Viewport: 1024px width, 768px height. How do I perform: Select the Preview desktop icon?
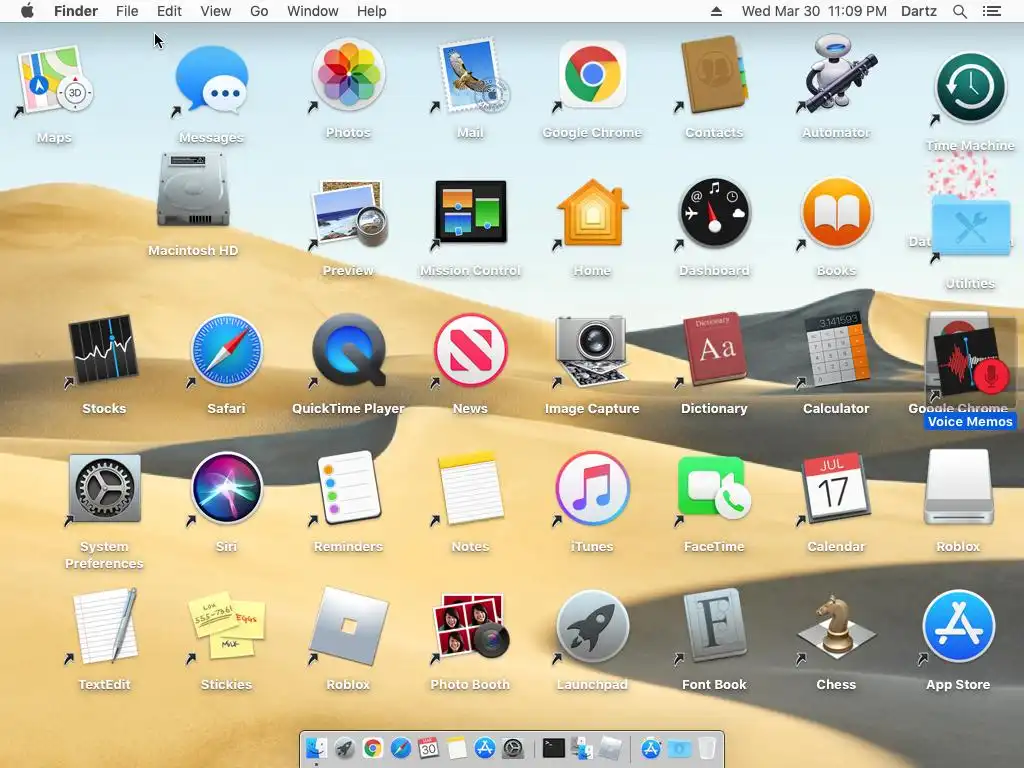click(x=348, y=214)
